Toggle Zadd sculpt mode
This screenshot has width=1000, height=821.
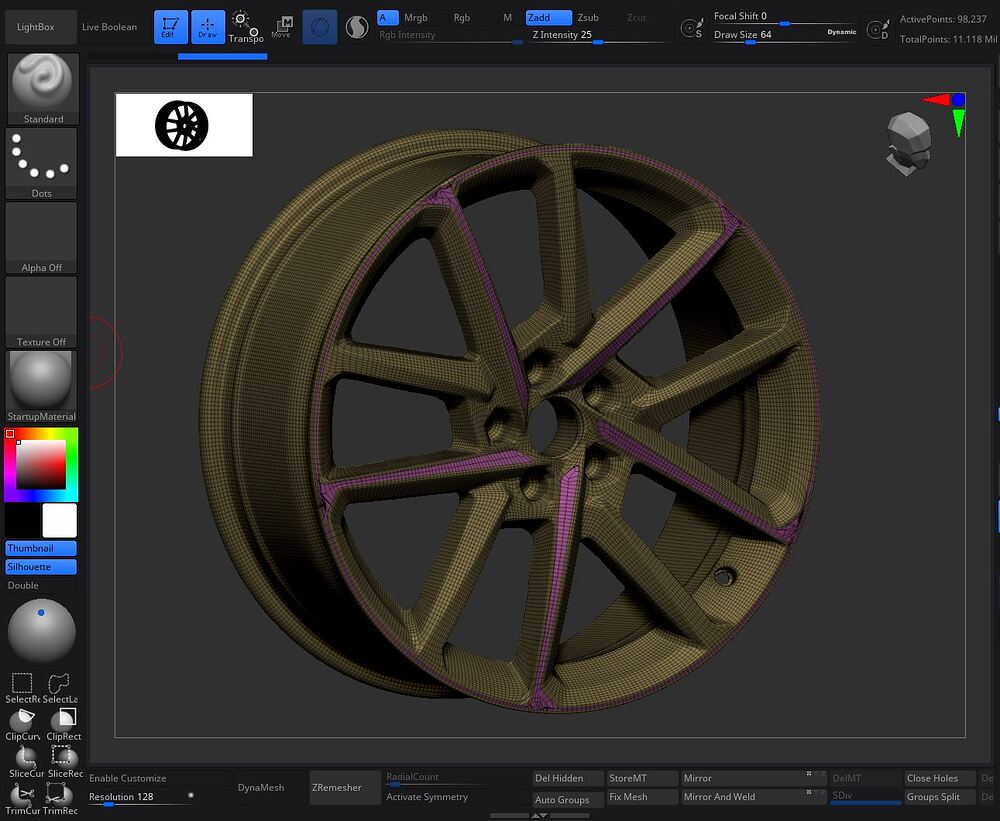pos(548,18)
